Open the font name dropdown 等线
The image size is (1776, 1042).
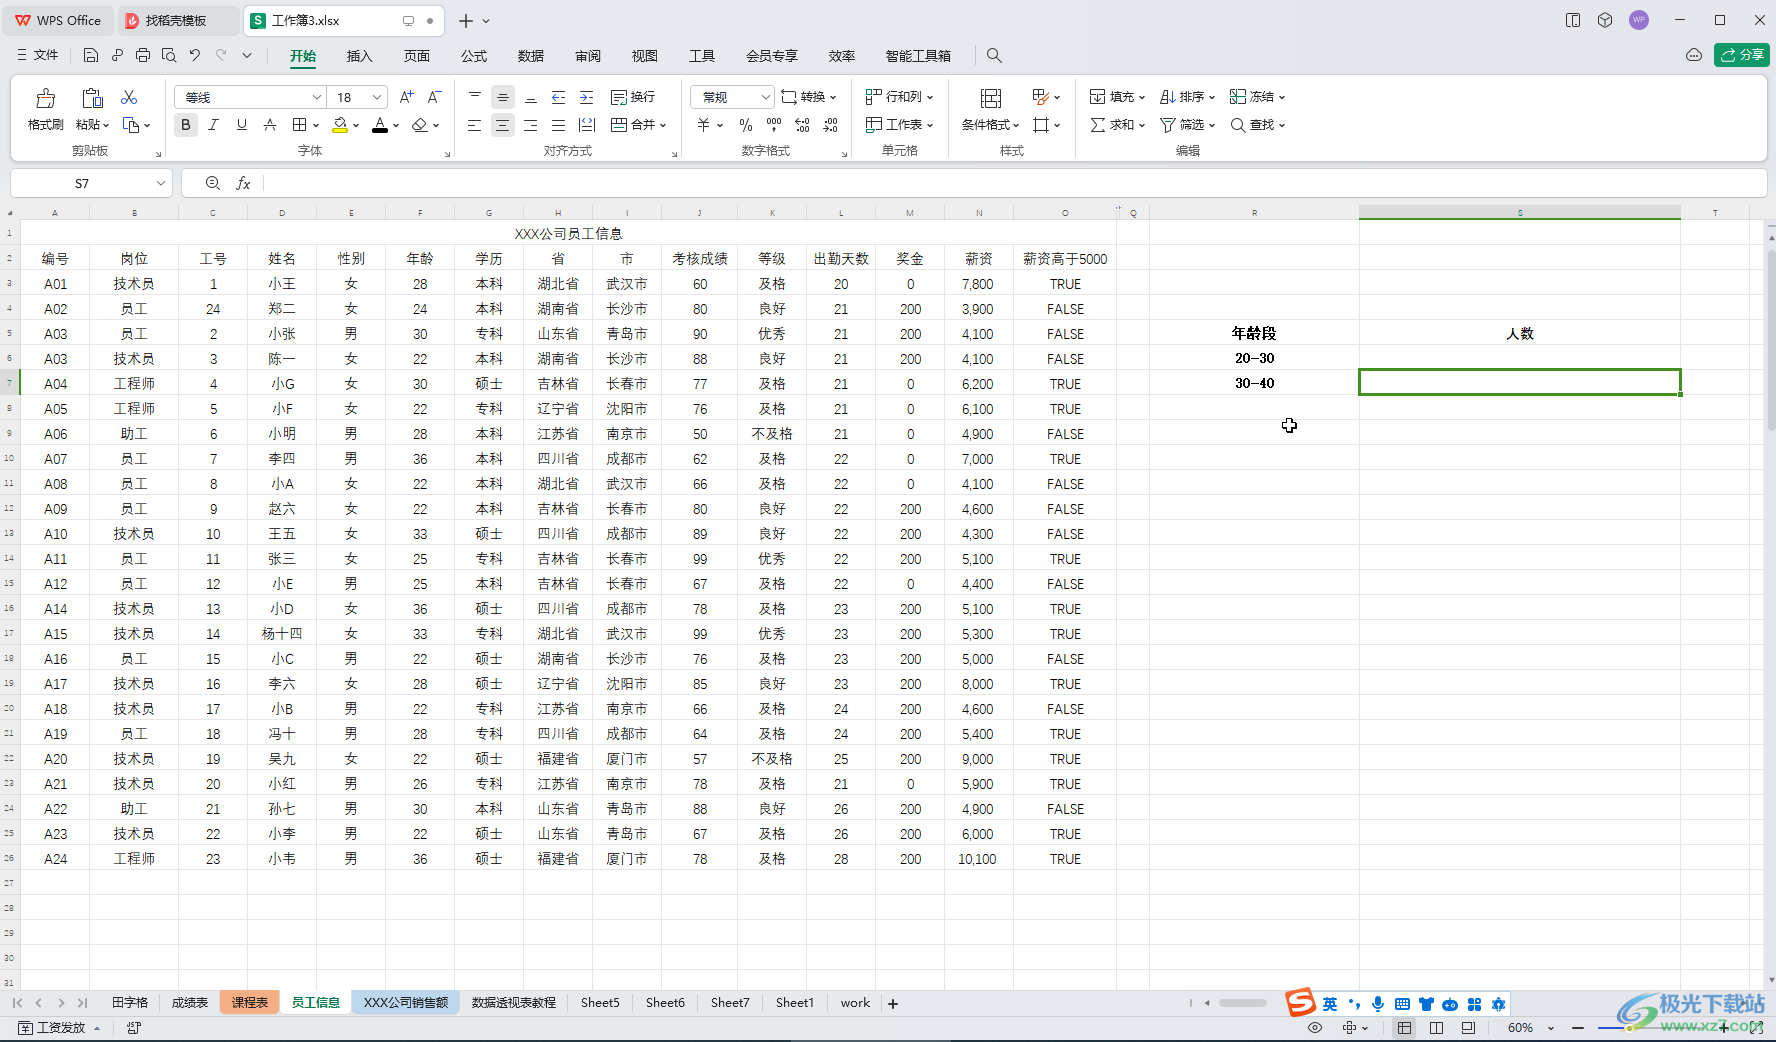coord(251,97)
